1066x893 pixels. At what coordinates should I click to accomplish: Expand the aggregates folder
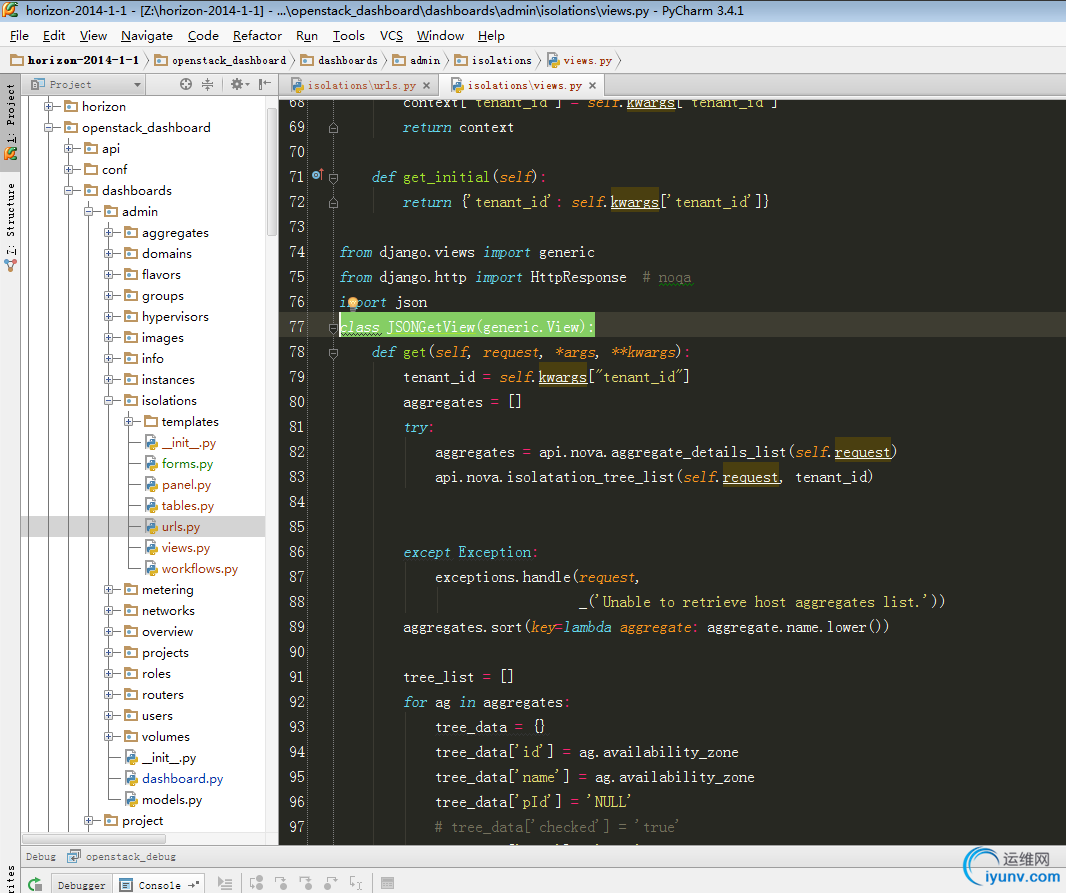tap(109, 233)
